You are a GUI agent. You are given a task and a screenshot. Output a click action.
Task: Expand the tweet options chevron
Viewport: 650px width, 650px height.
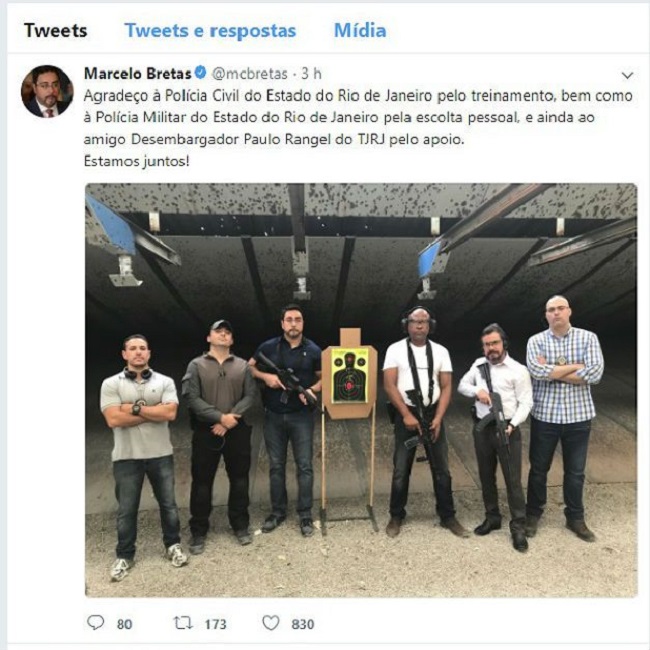point(627,75)
